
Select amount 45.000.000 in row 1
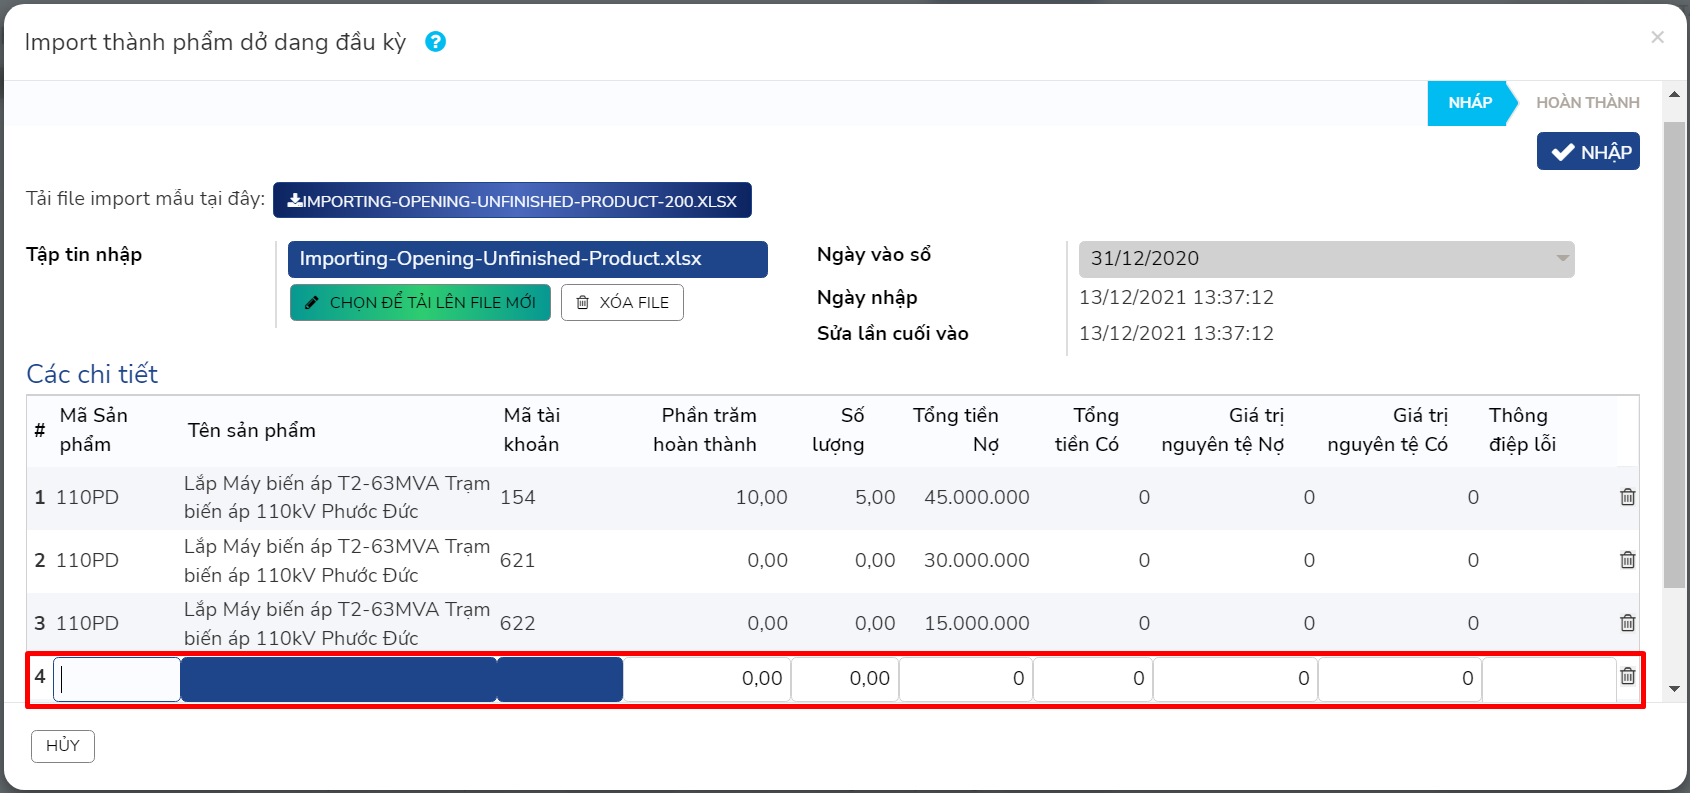977,497
